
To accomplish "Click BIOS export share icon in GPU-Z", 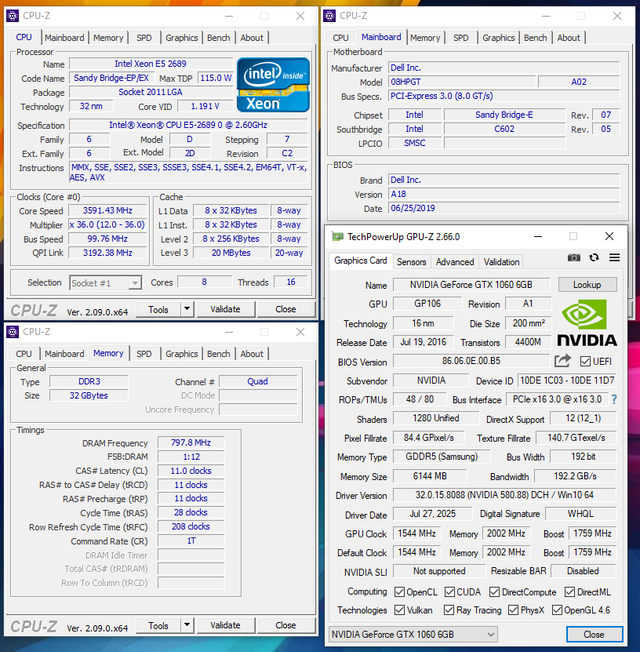I will pos(562,361).
